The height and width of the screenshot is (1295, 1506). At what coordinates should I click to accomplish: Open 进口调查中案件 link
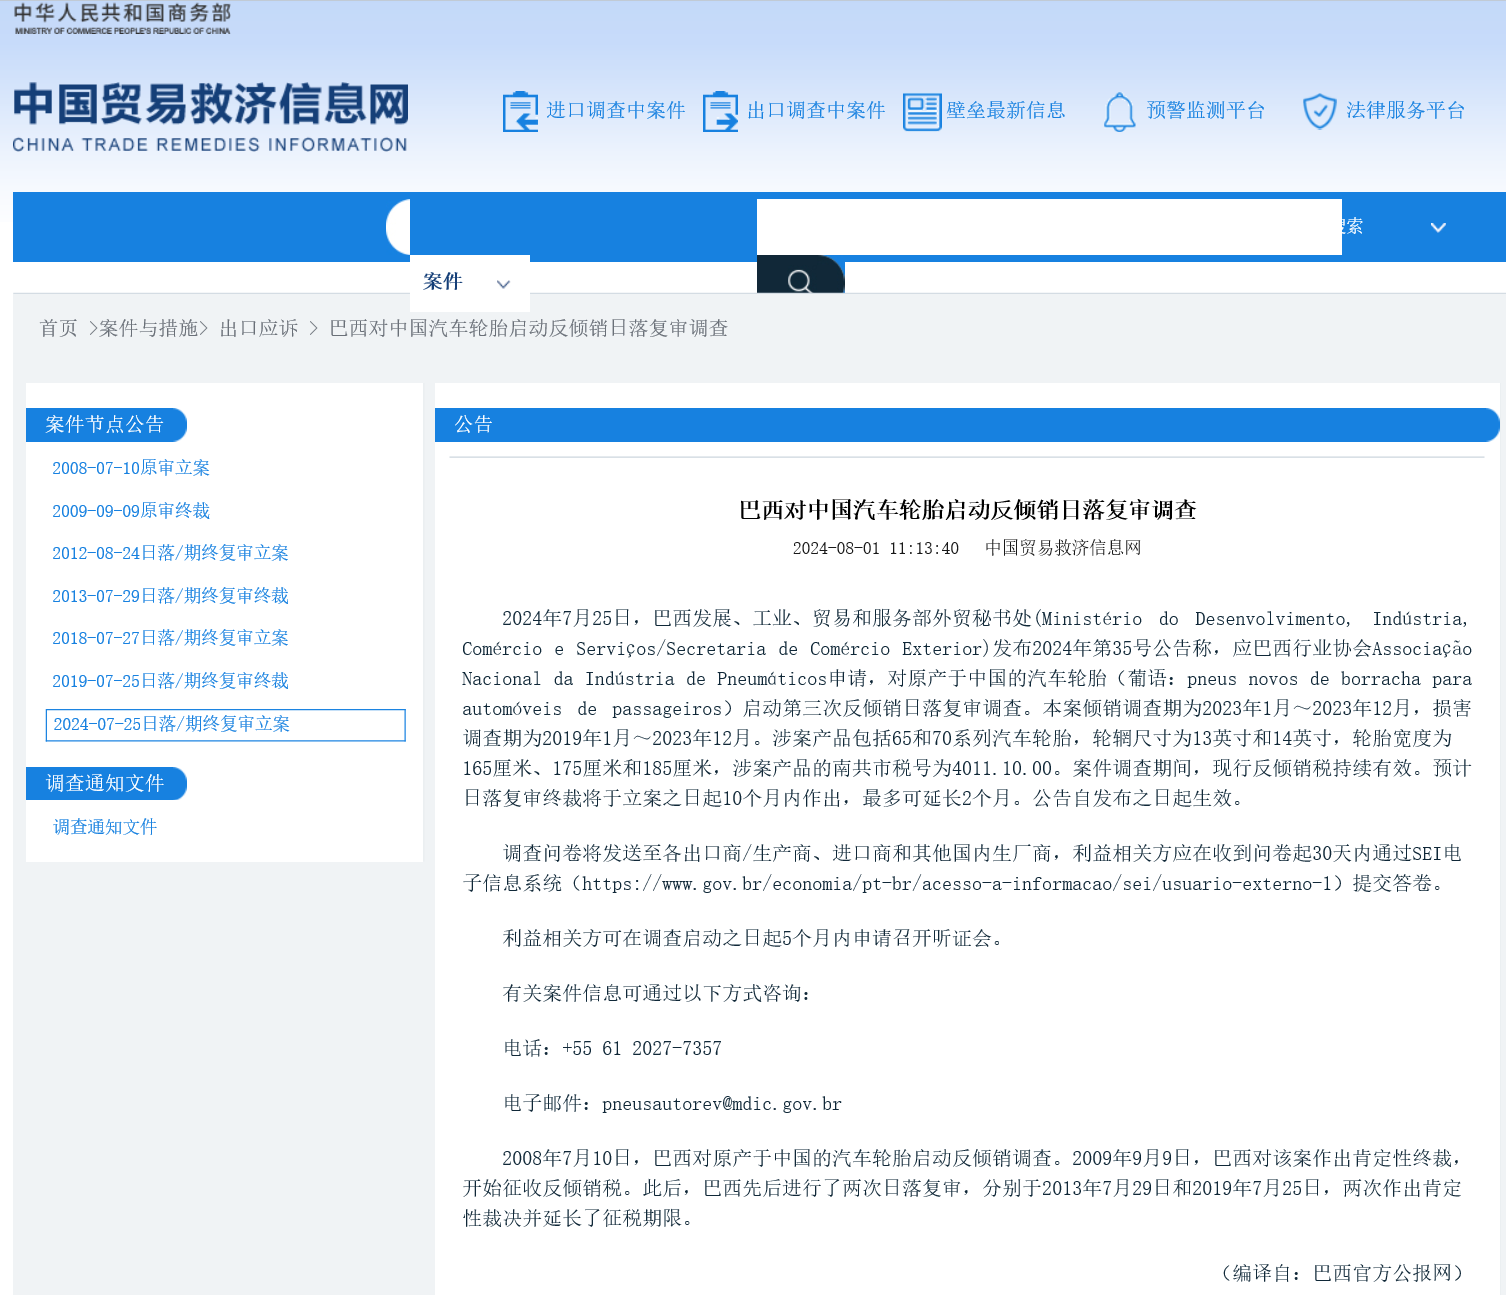pos(616,110)
